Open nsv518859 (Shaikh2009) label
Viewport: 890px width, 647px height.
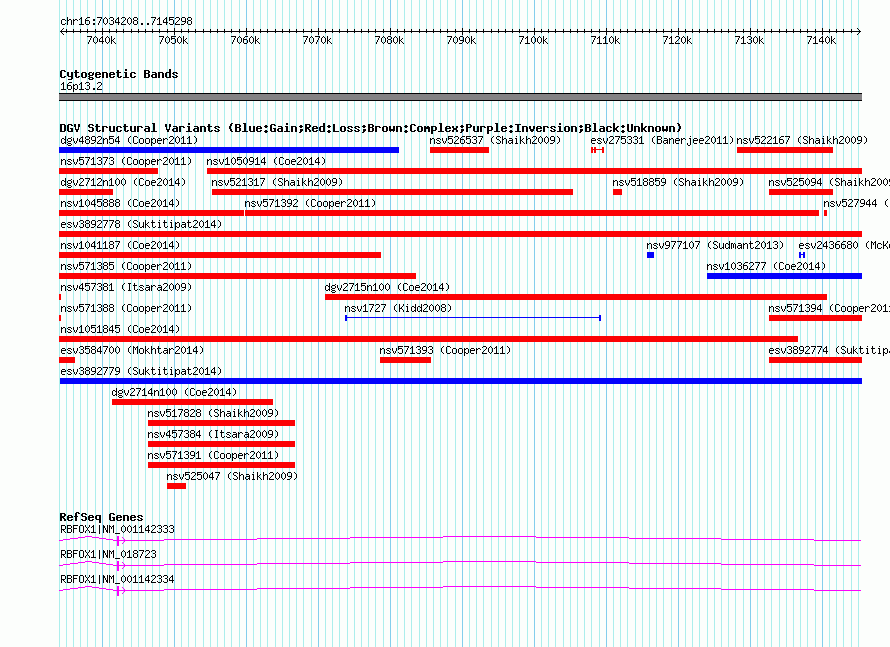tap(678, 182)
